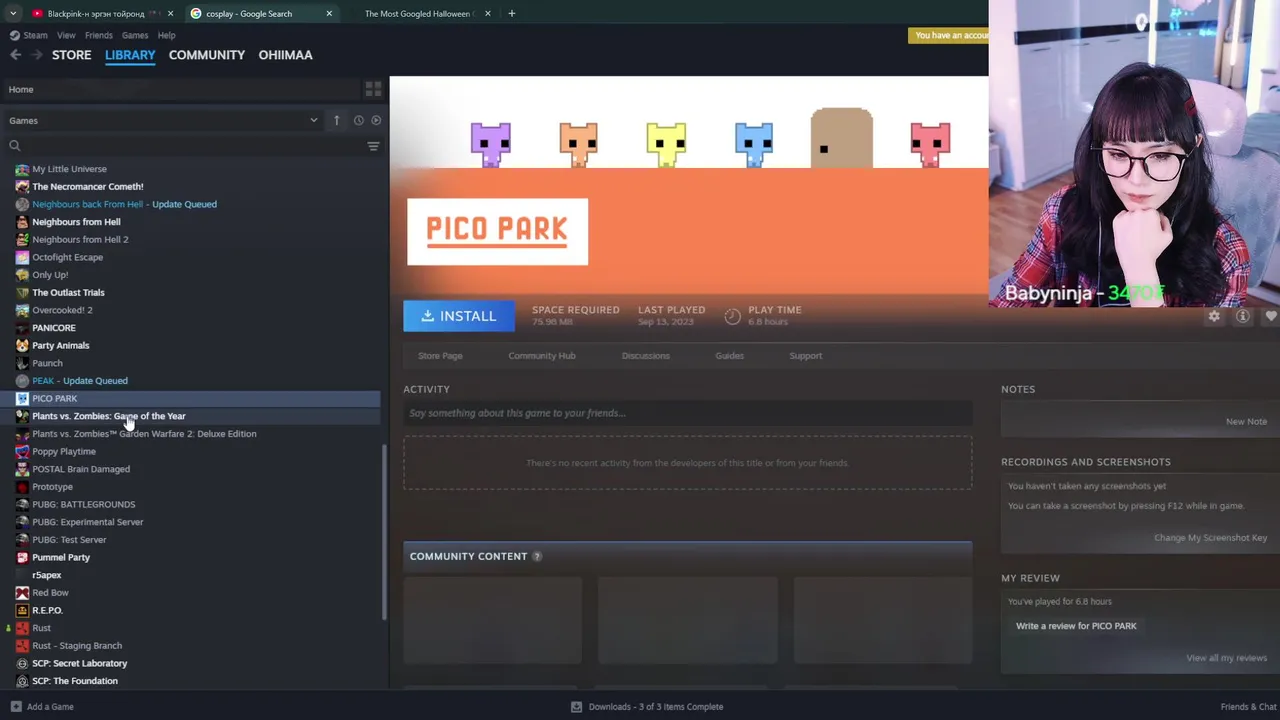Open the OHIIMAA profile section
1280x720 pixels.
point(286,55)
